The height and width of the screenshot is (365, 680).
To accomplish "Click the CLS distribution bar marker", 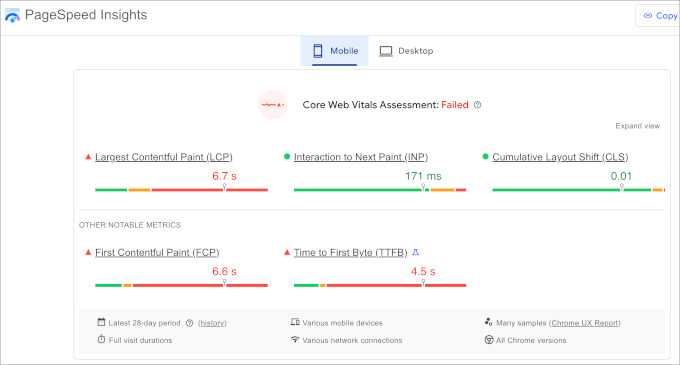I will point(621,187).
